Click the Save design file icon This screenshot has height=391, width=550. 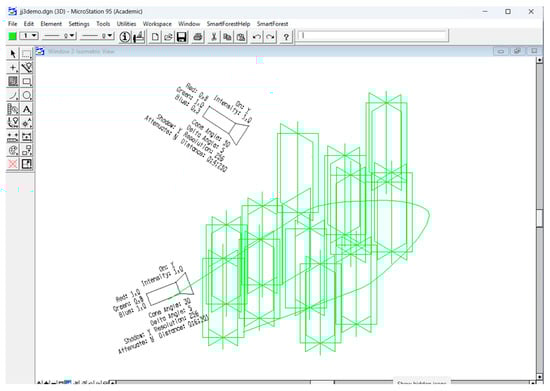click(x=181, y=37)
